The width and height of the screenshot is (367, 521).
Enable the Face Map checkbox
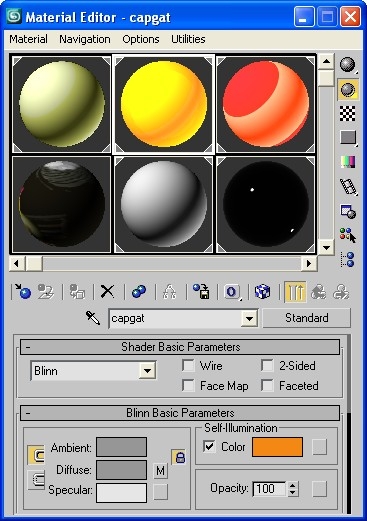[188, 386]
